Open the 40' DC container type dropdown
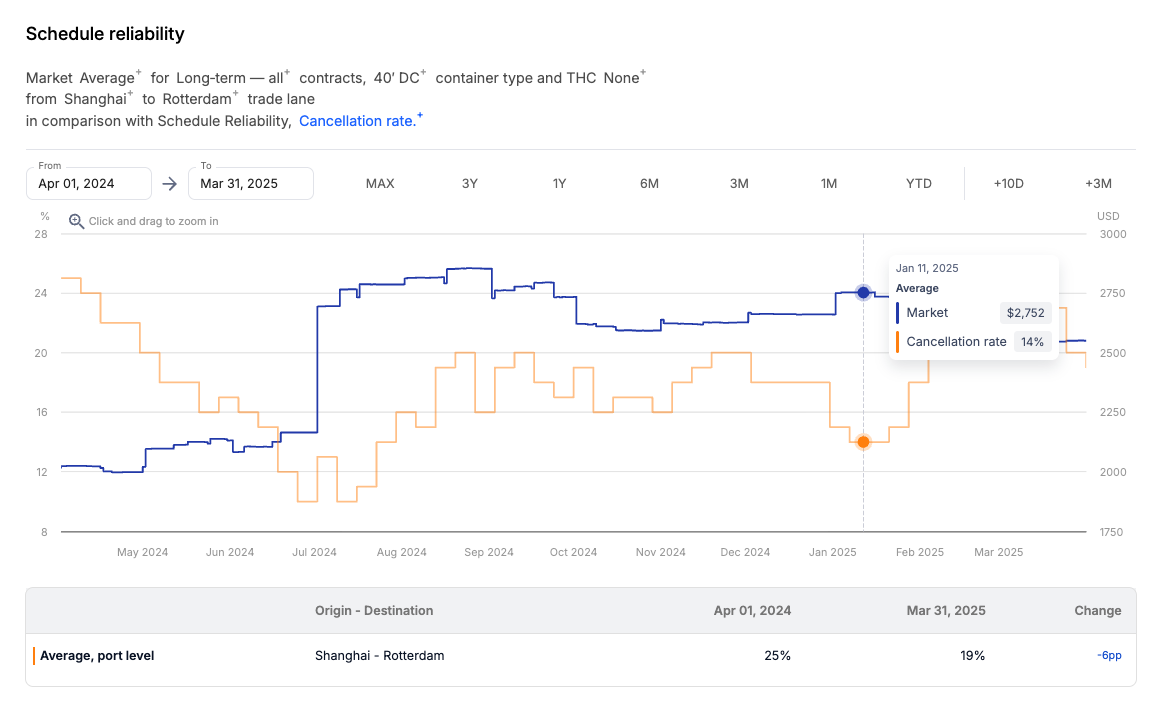The width and height of the screenshot is (1163, 707). 399,78
